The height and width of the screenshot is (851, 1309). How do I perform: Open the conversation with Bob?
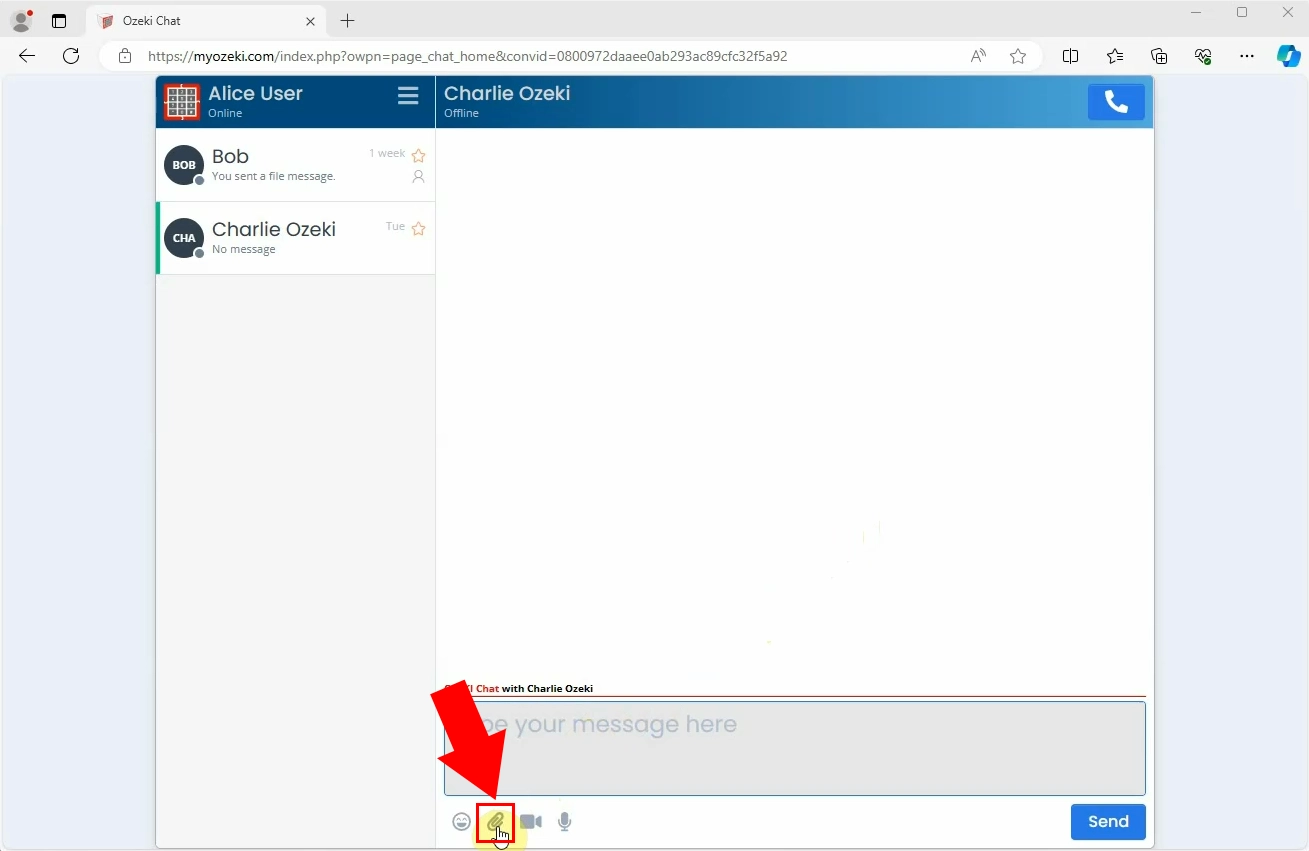(x=296, y=165)
